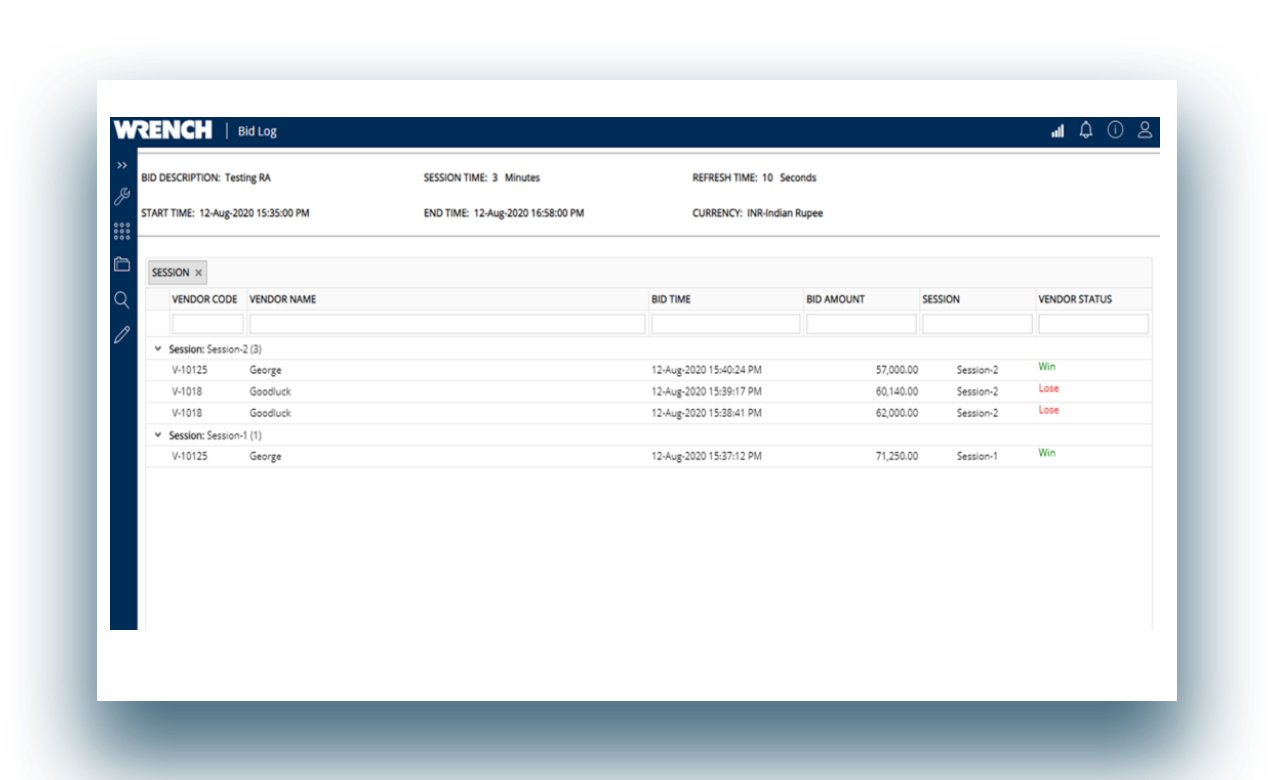The width and height of the screenshot is (1273, 780).
Task: Open the info icon in the top bar
Action: tap(1116, 130)
